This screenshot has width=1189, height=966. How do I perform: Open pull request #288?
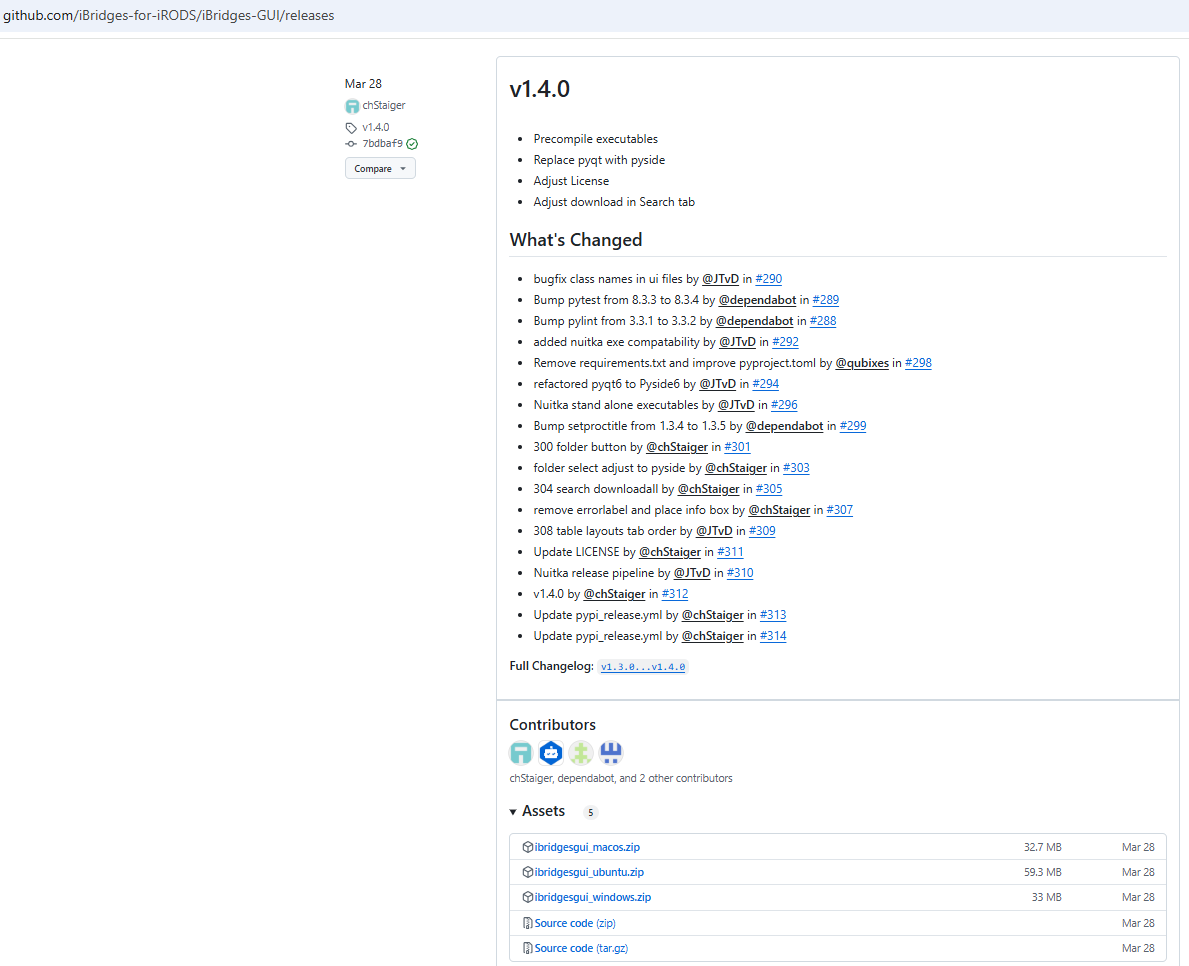pos(823,321)
